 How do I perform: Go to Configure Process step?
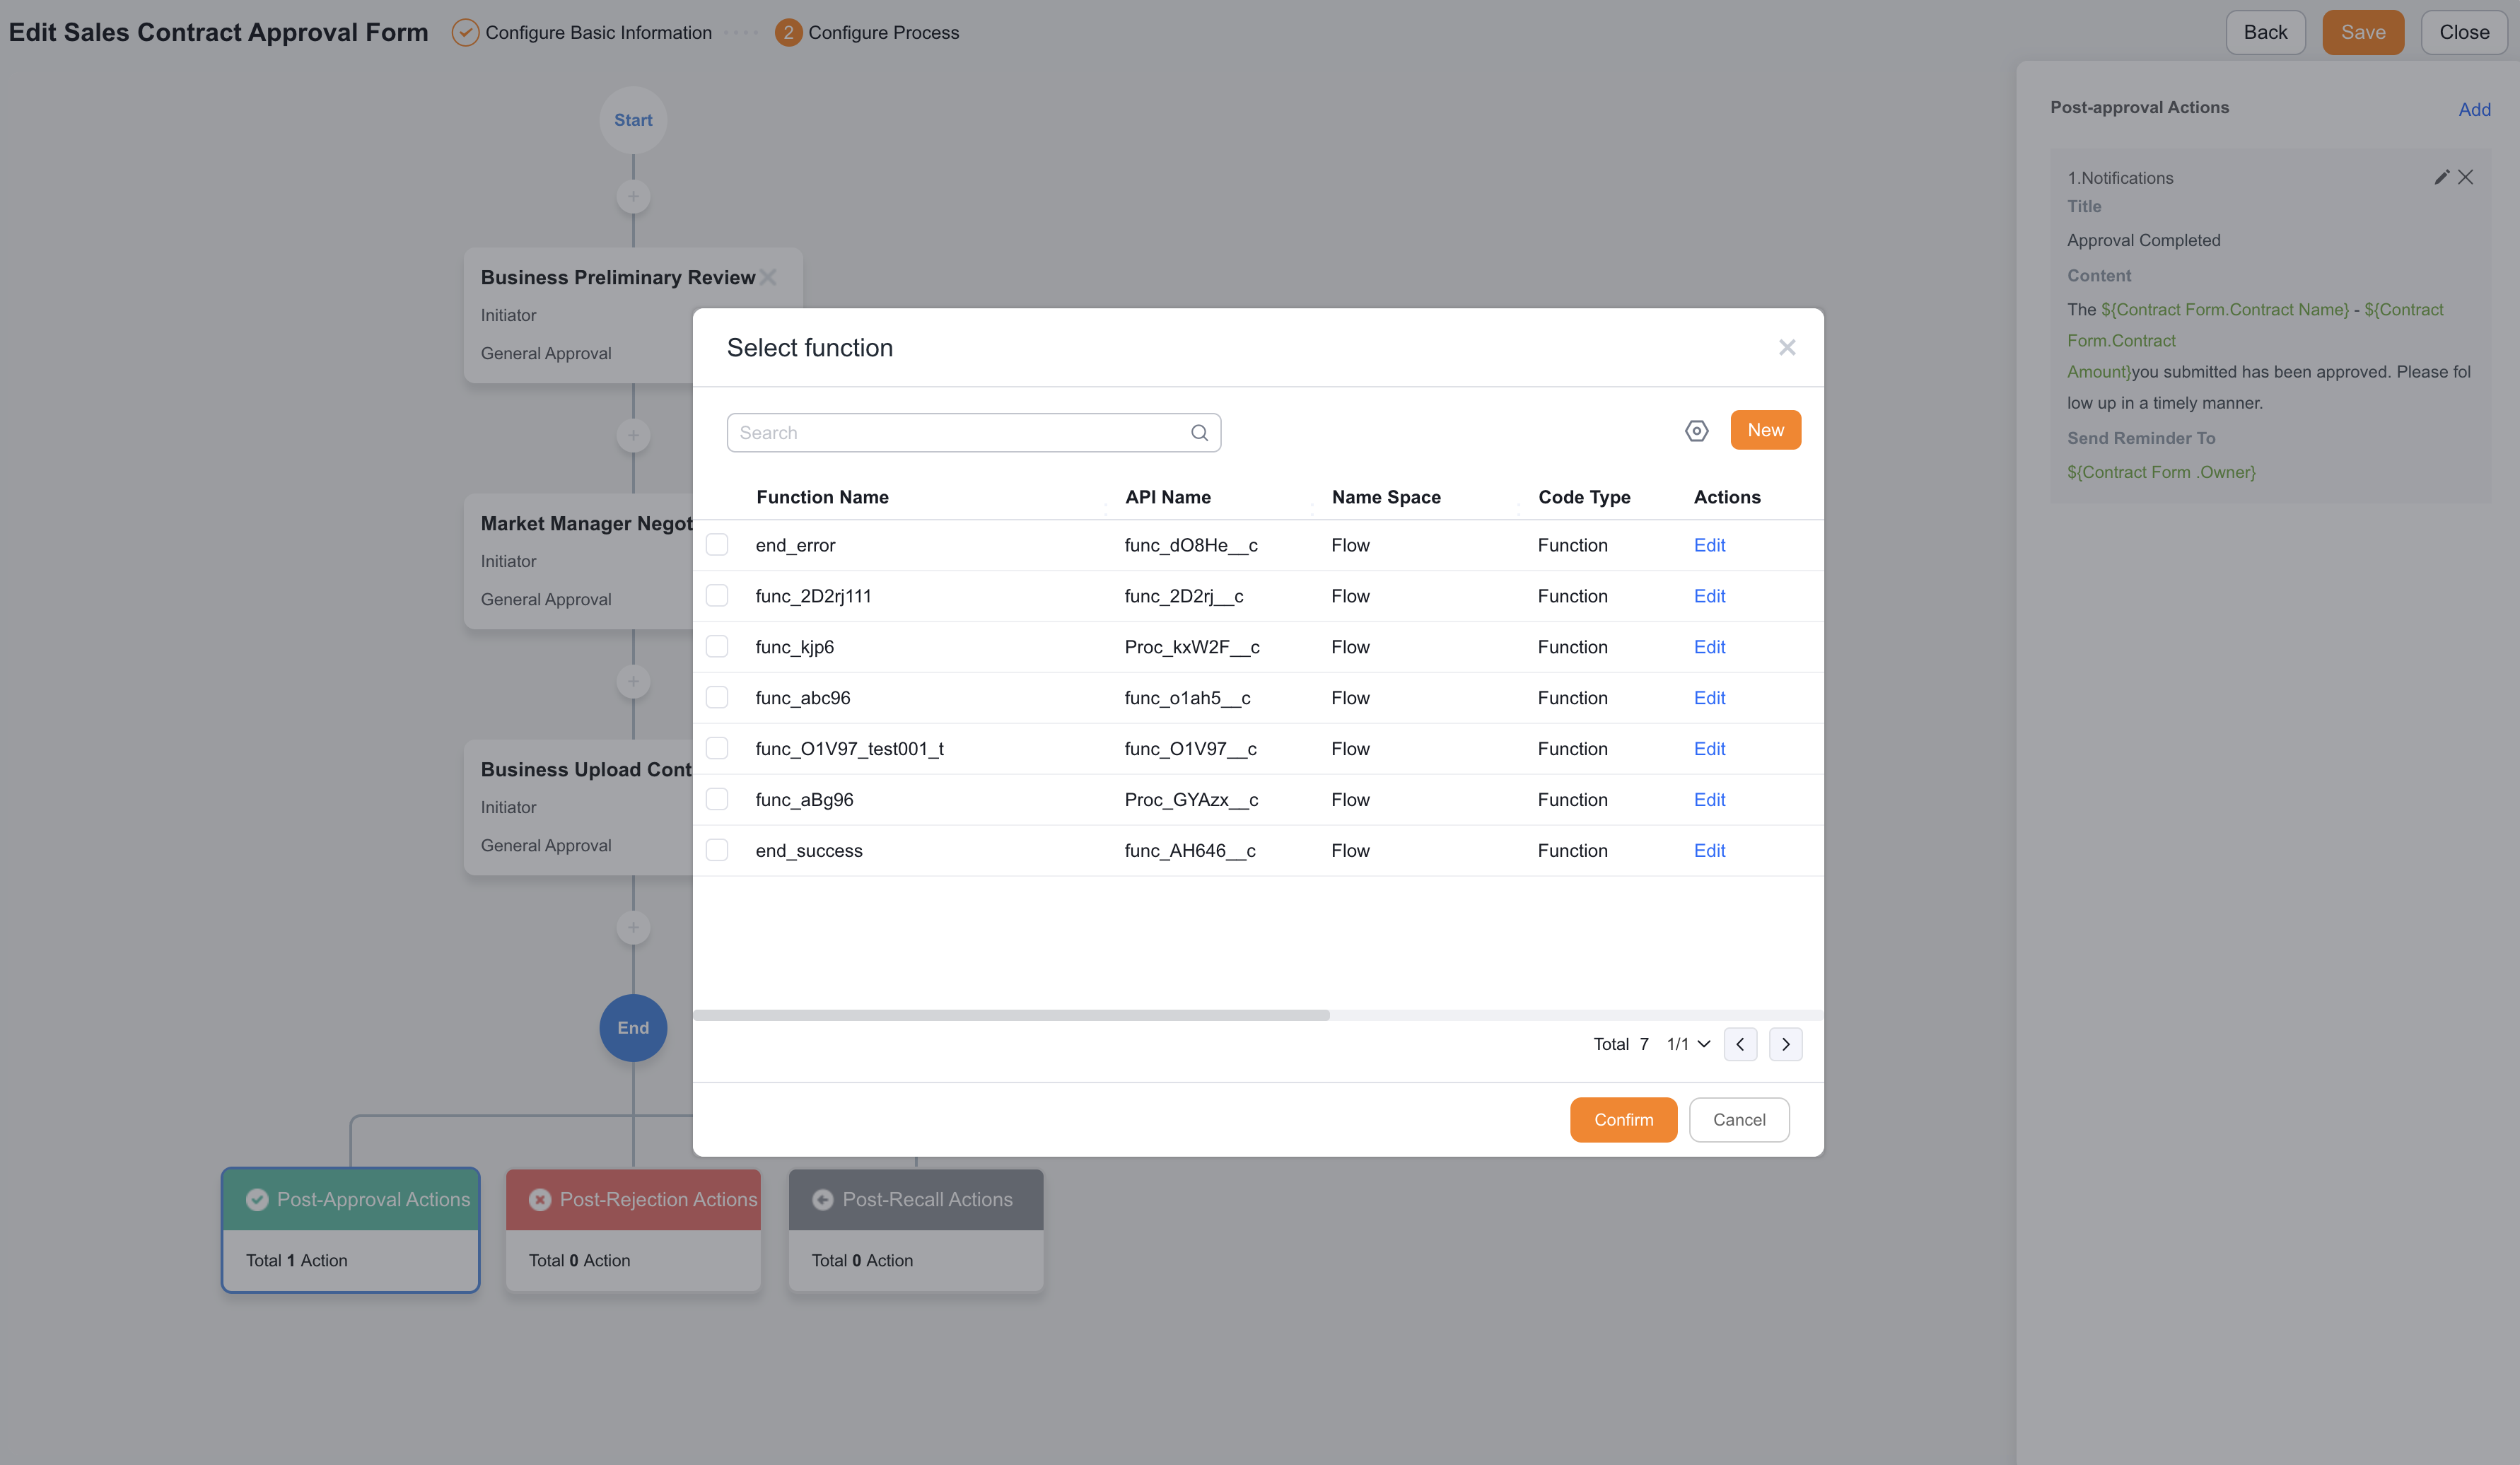pyautogui.click(x=867, y=33)
